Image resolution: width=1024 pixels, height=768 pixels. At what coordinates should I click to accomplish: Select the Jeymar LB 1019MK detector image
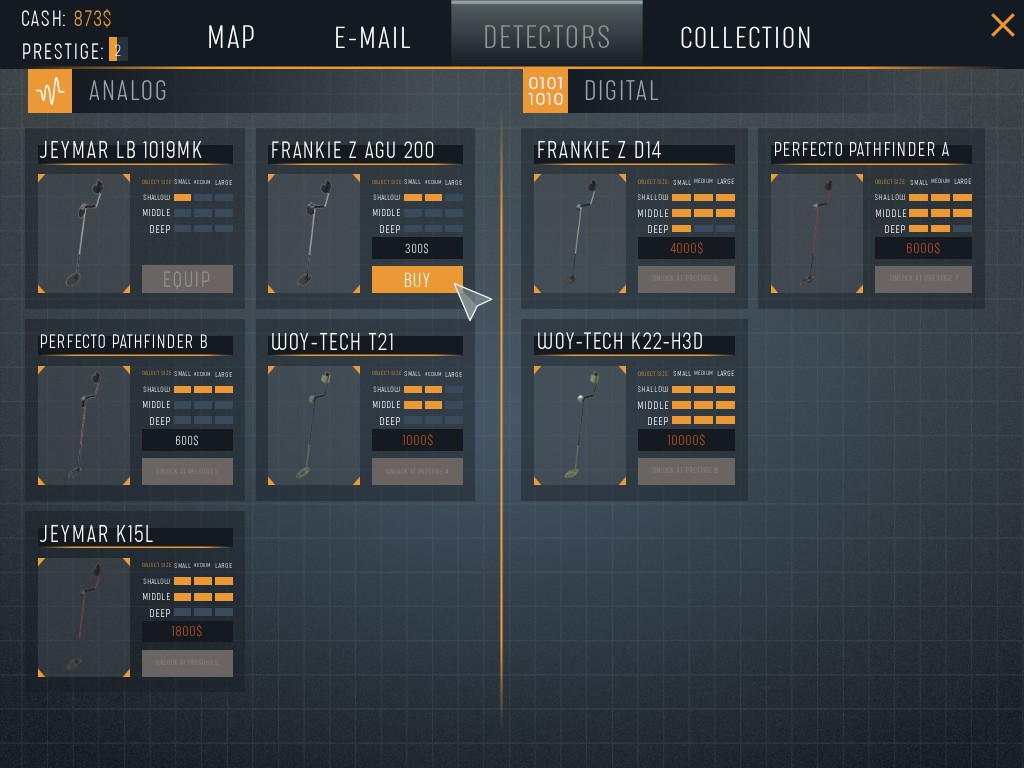(x=84, y=233)
